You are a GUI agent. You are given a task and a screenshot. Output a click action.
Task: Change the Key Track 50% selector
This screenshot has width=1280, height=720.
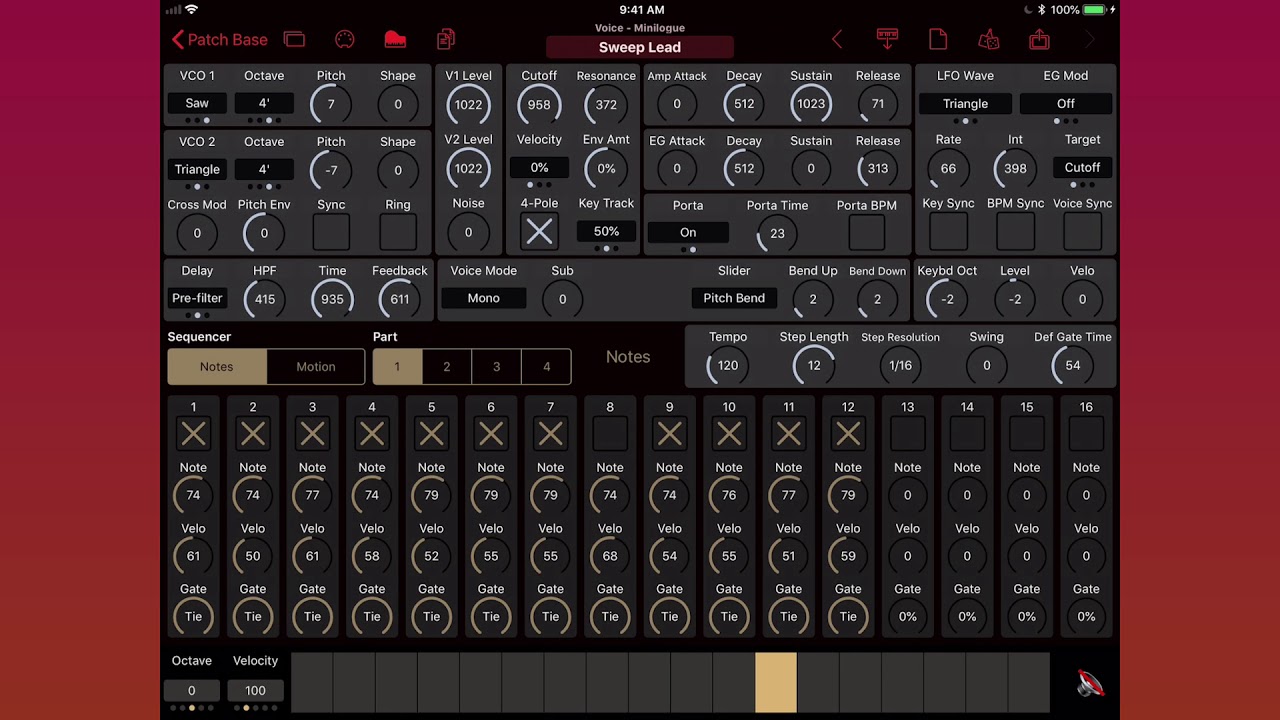(606, 231)
